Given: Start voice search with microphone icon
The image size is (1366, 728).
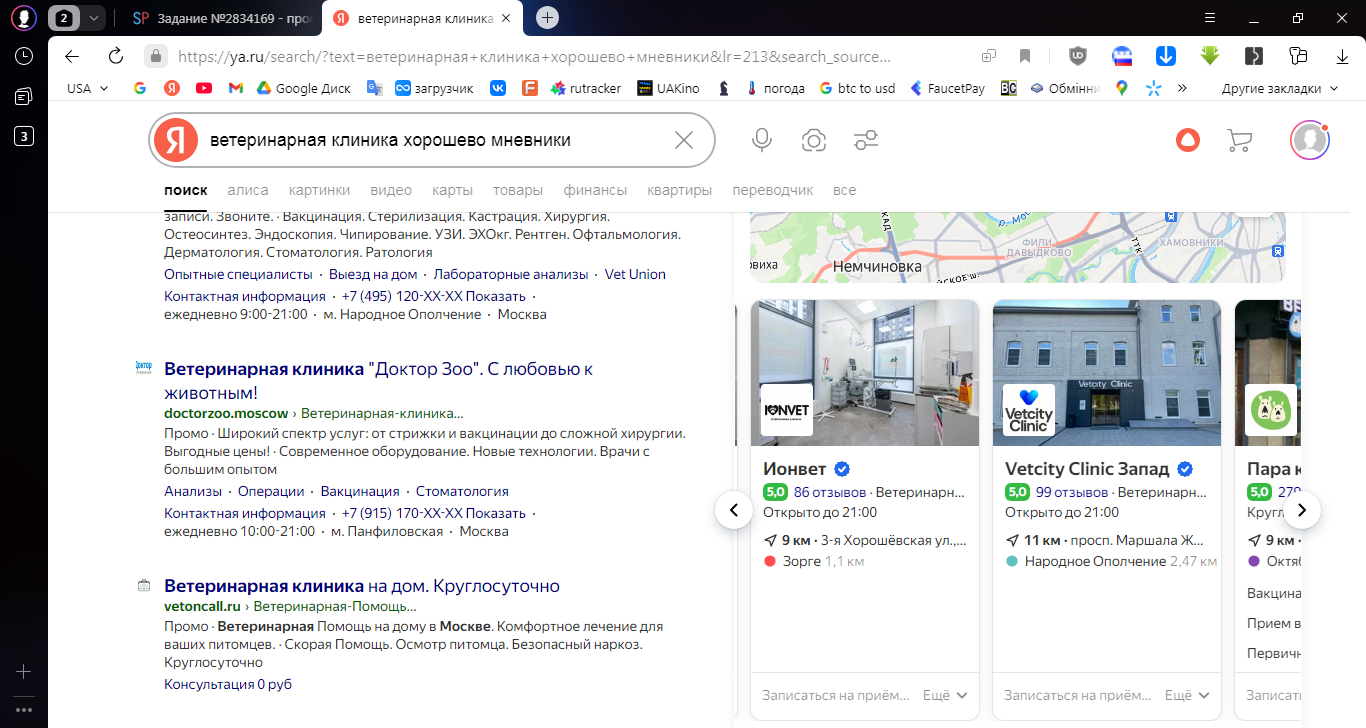Looking at the screenshot, I should point(762,140).
